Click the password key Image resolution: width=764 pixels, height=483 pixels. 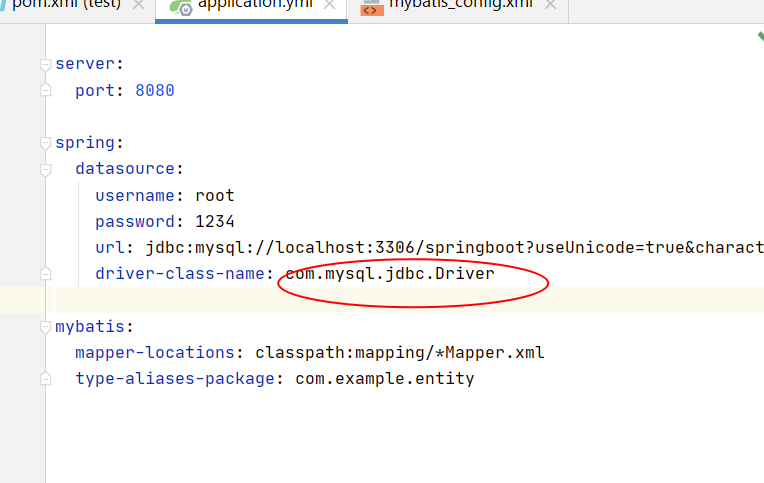point(135,222)
